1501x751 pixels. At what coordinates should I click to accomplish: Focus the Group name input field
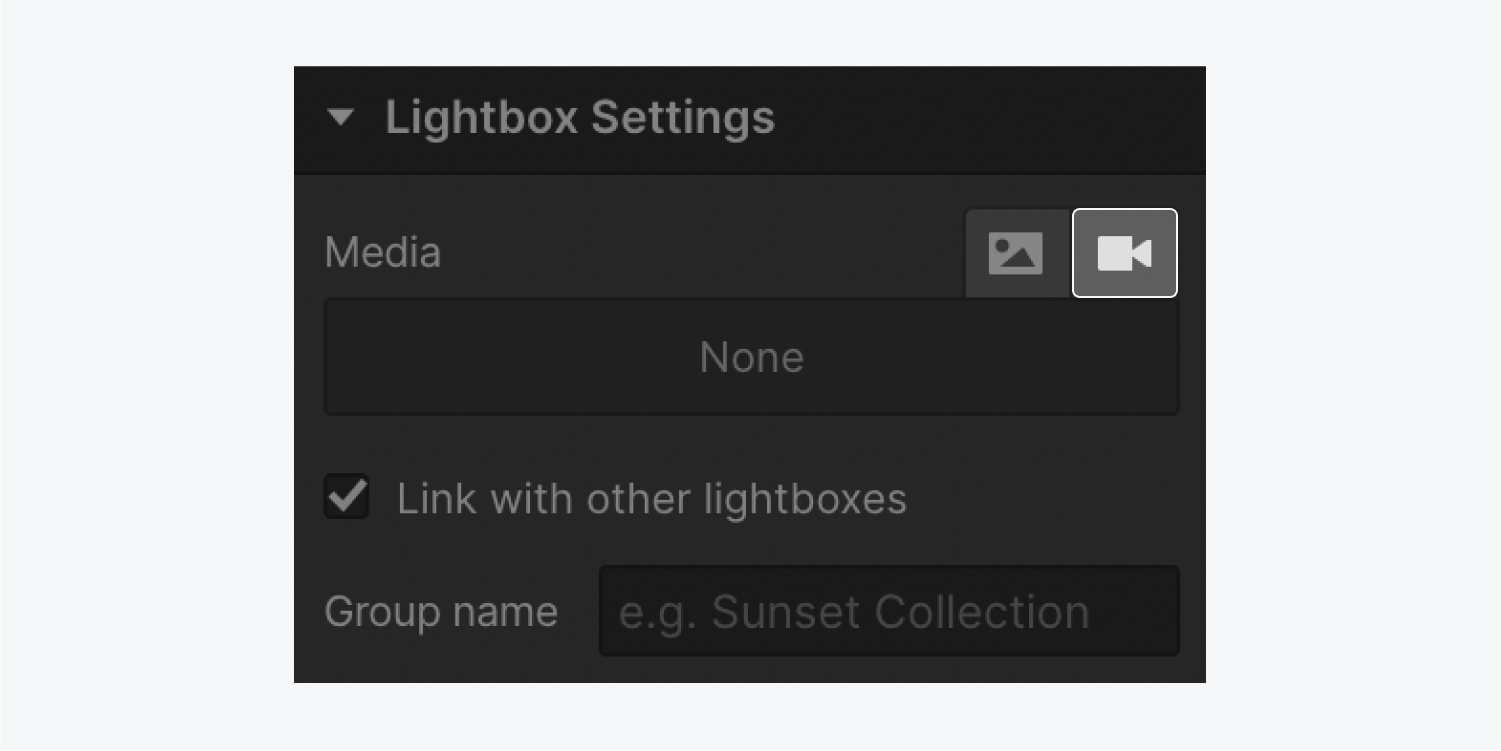click(x=889, y=611)
